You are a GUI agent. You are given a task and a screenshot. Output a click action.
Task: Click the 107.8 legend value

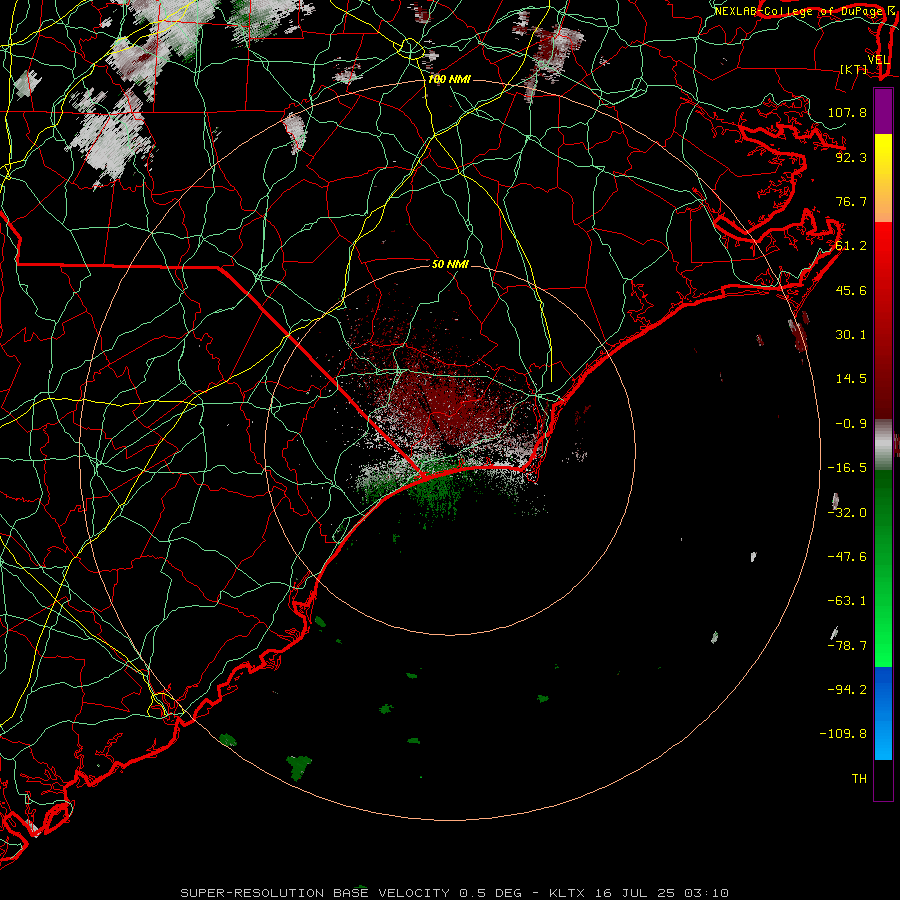coord(847,112)
